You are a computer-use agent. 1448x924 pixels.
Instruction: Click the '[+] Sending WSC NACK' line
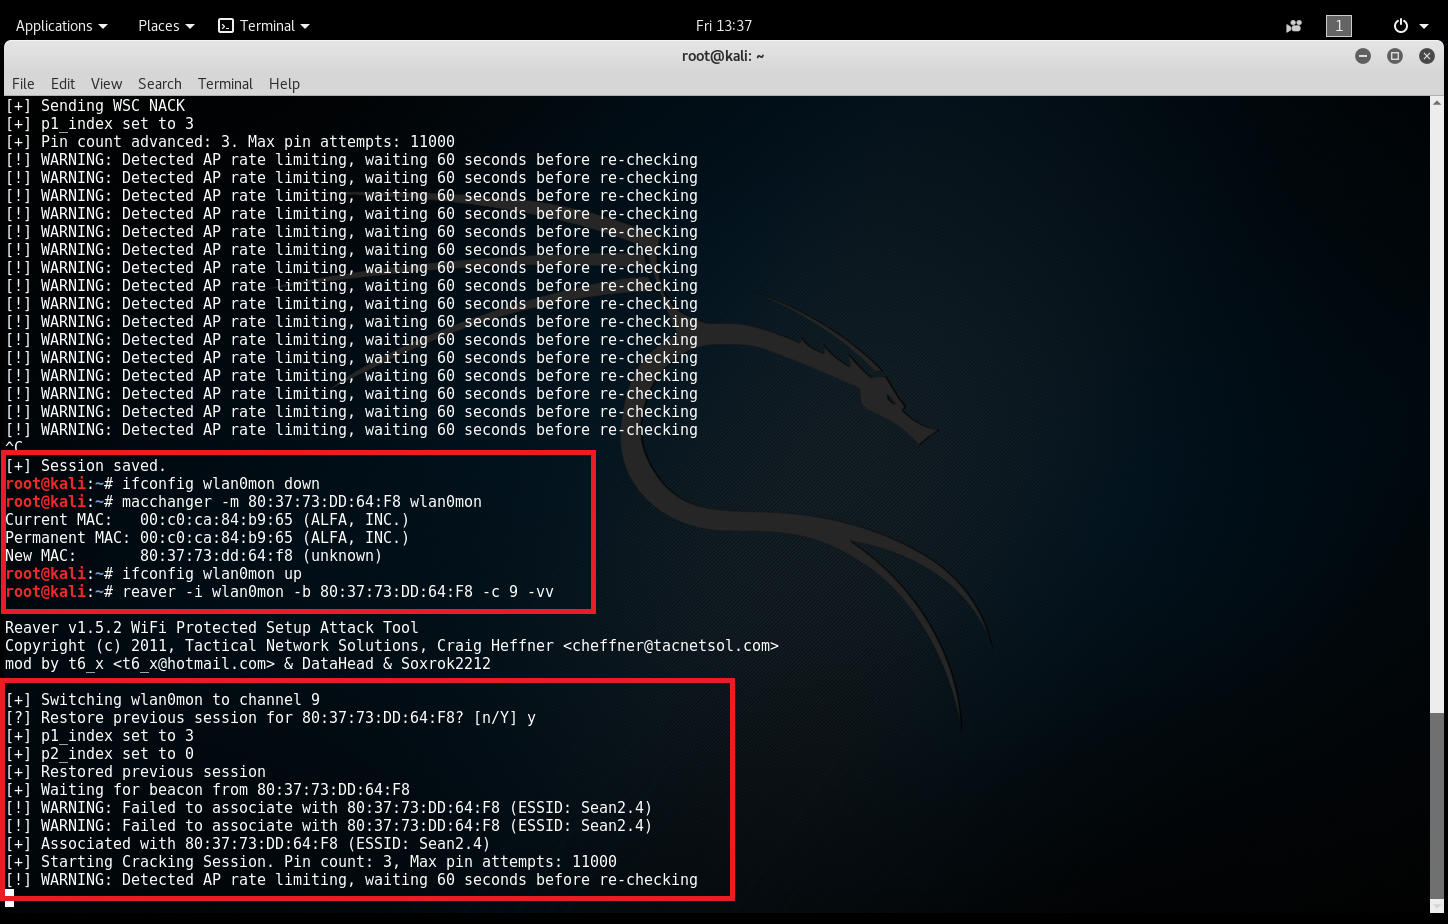[x=95, y=106]
